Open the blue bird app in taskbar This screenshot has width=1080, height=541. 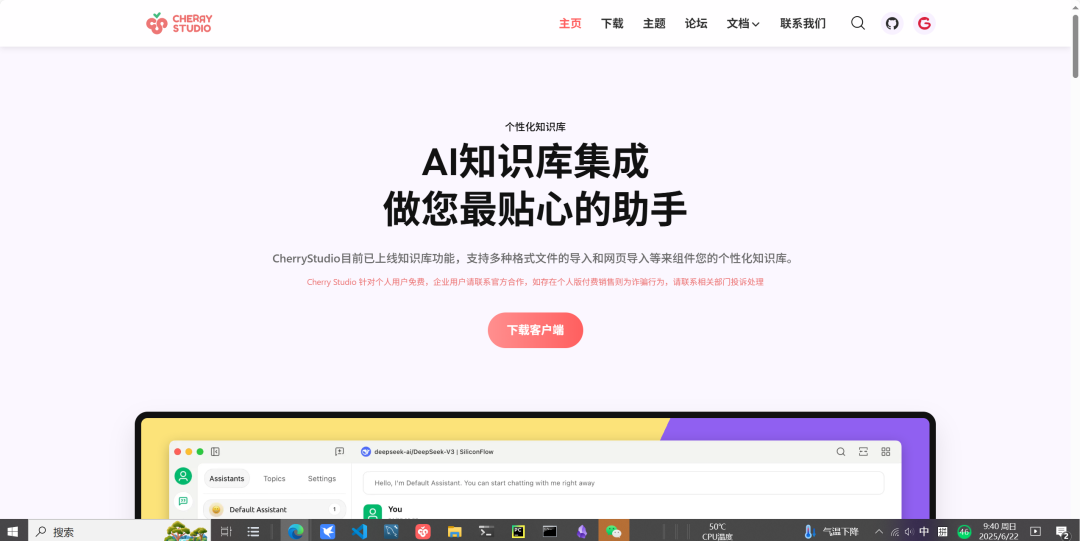click(327, 531)
